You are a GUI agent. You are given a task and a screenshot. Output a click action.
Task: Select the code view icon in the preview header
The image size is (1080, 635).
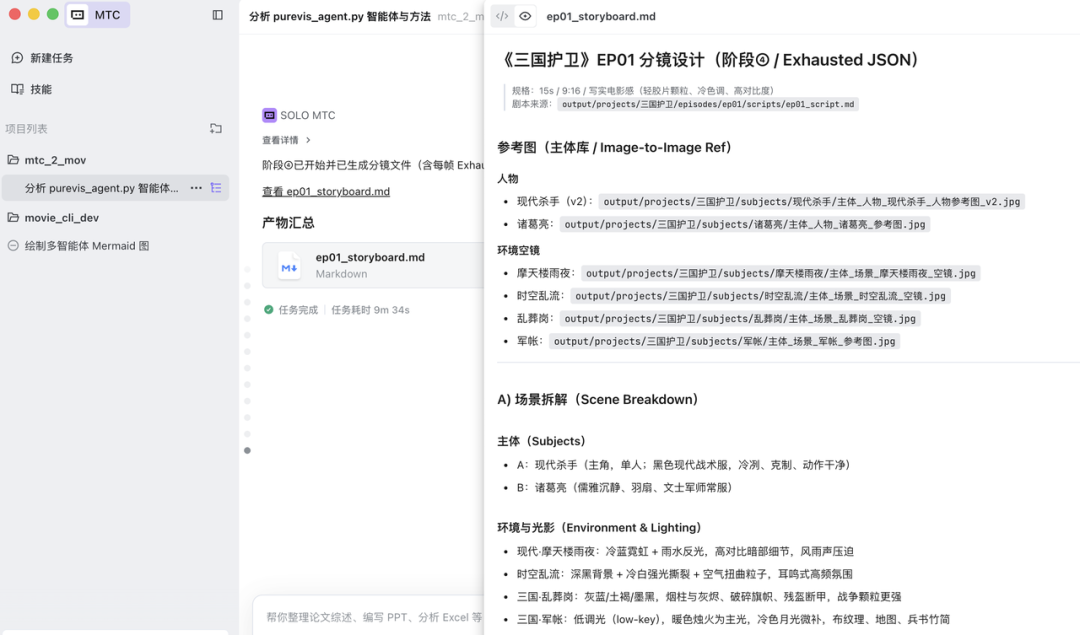point(501,16)
